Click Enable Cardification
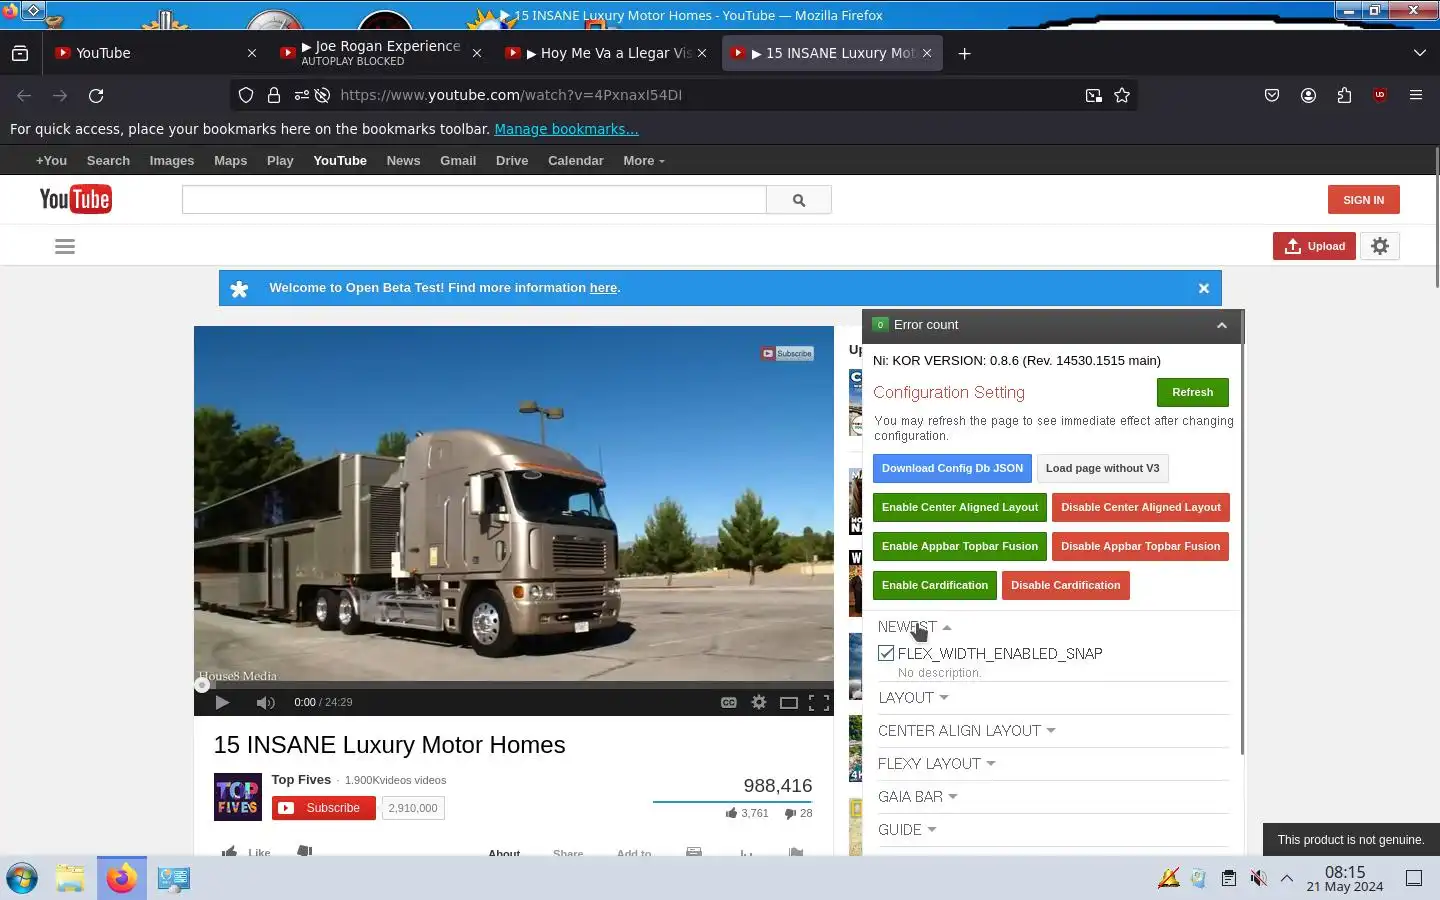Screen dimensions: 1440x900 (x=935, y=585)
